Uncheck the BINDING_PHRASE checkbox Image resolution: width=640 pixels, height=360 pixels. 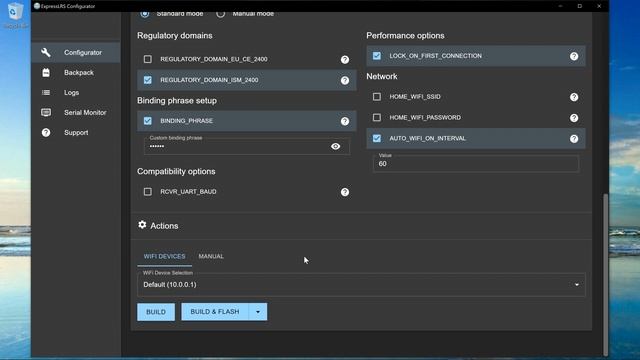coord(148,121)
